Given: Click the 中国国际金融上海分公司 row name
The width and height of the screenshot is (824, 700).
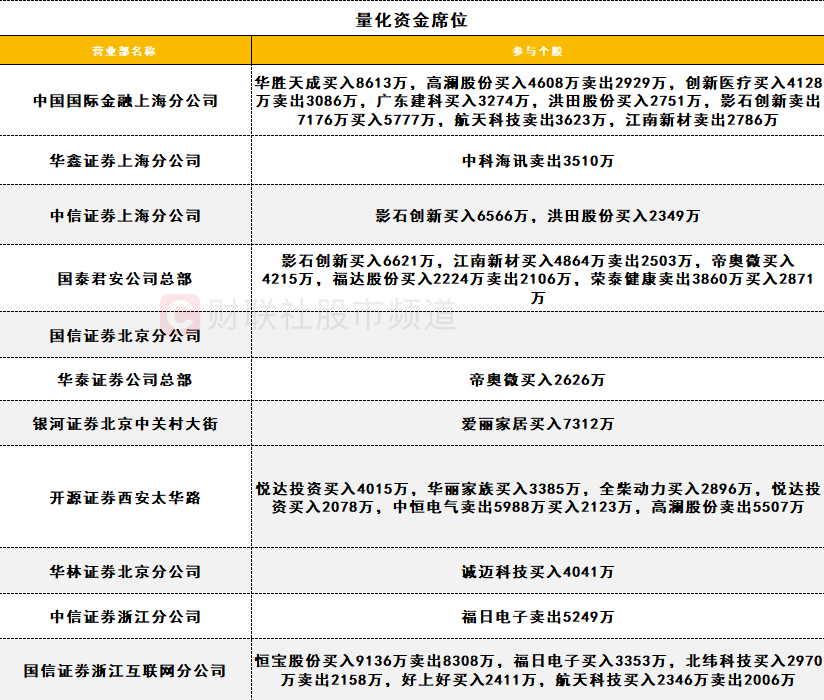Looking at the screenshot, I should click(x=125, y=100).
